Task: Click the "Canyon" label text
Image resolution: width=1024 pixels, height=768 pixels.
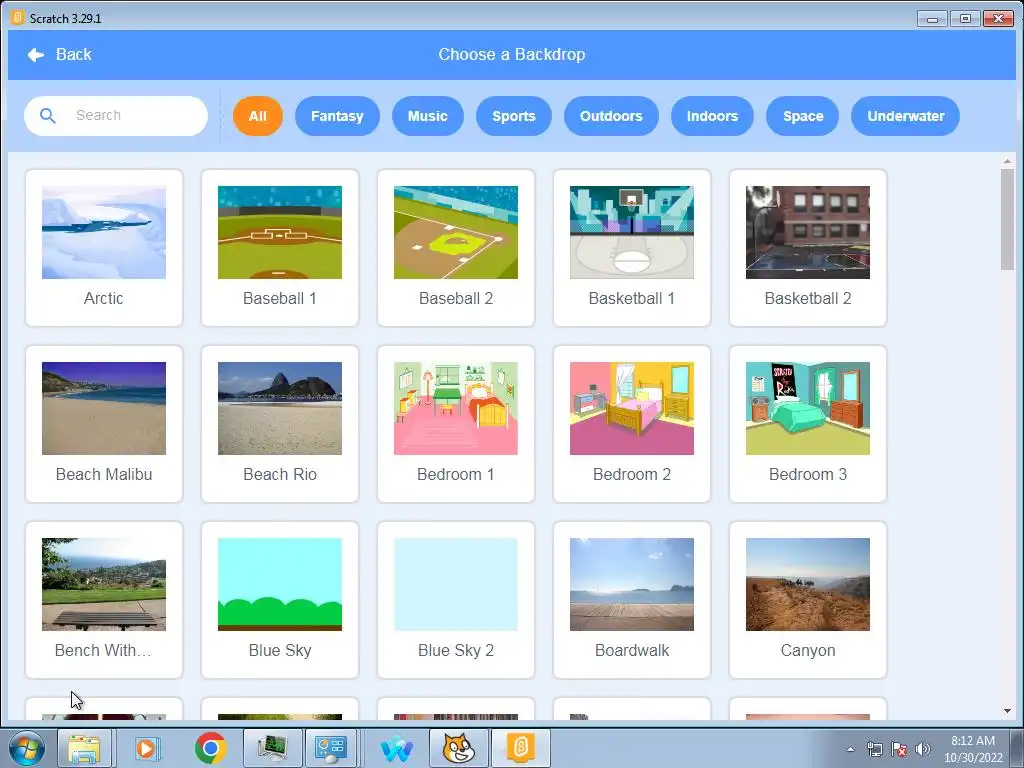Action: pyautogui.click(x=808, y=650)
